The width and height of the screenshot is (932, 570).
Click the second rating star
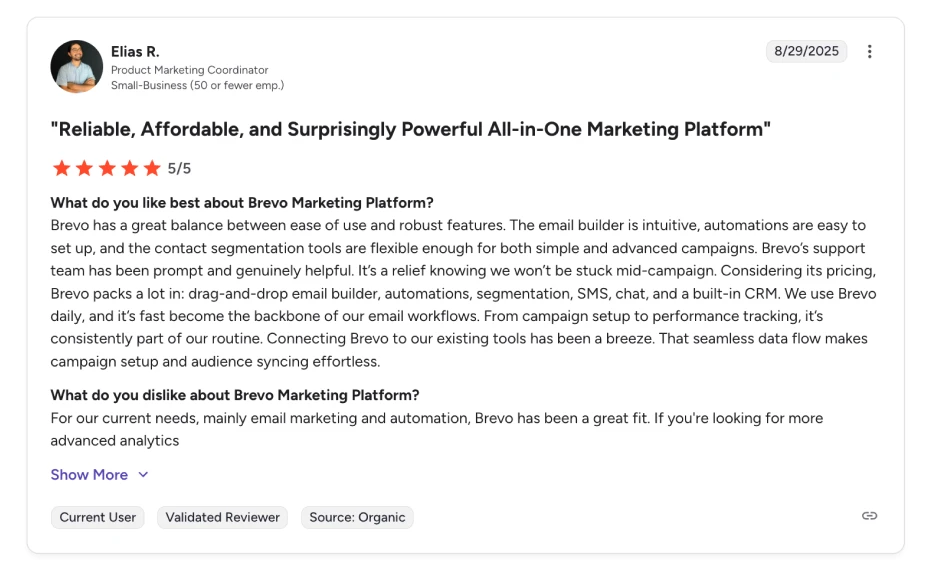tap(84, 168)
